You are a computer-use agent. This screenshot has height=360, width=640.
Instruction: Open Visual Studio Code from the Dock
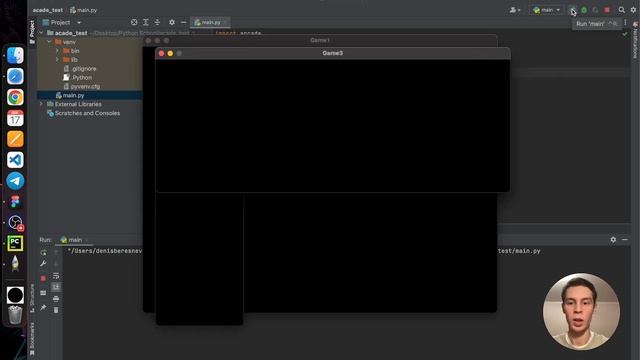pyautogui.click(x=15, y=160)
